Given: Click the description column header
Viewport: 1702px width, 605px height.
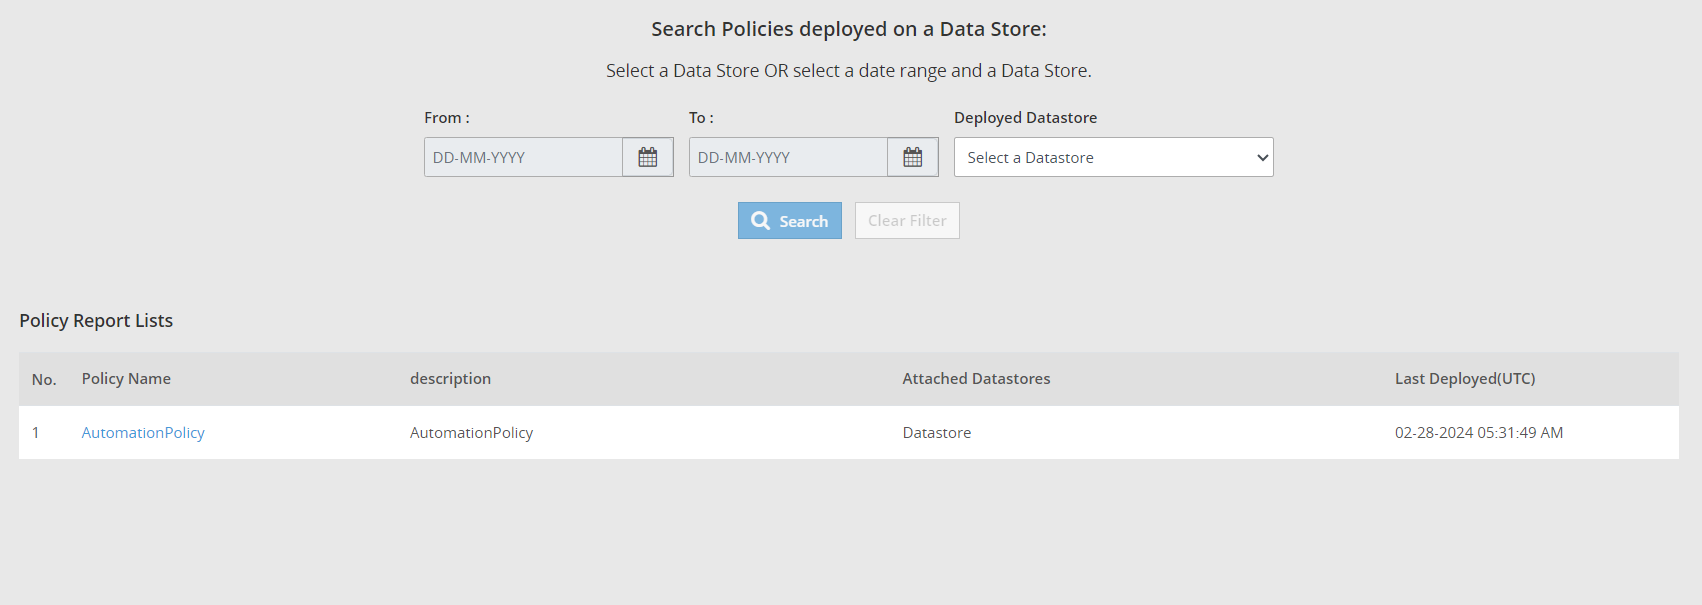Looking at the screenshot, I should (x=450, y=379).
